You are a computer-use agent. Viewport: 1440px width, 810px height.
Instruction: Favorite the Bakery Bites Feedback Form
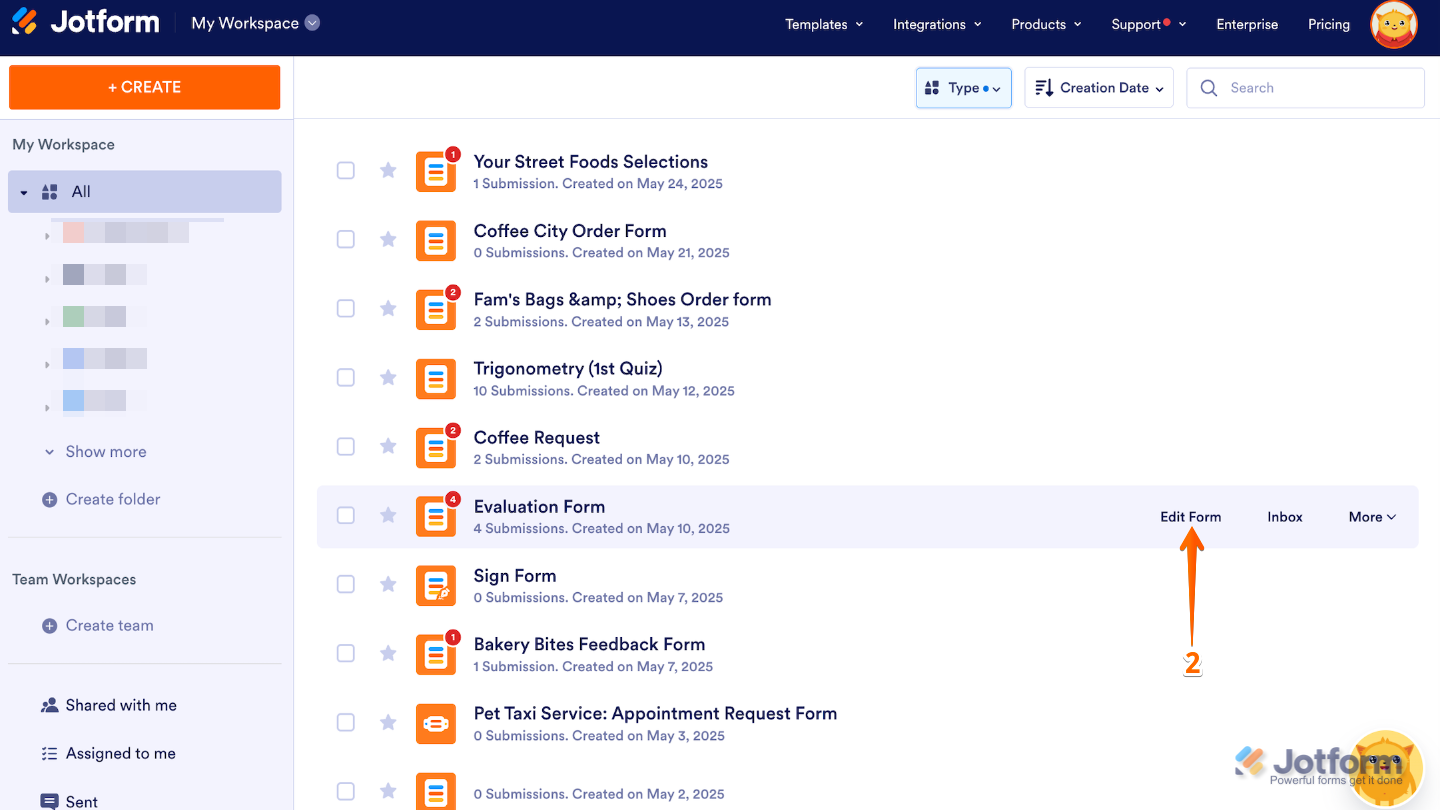(x=388, y=653)
